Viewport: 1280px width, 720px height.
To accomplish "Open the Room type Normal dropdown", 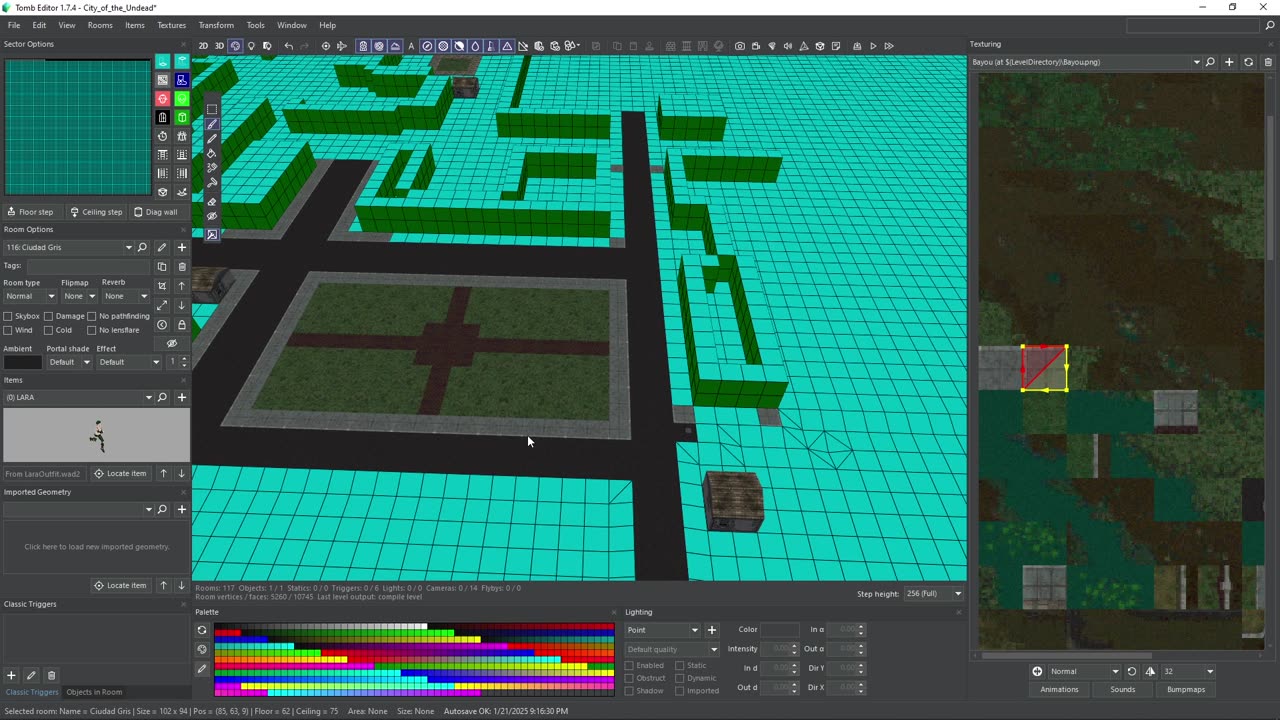I will tap(30, 296).
